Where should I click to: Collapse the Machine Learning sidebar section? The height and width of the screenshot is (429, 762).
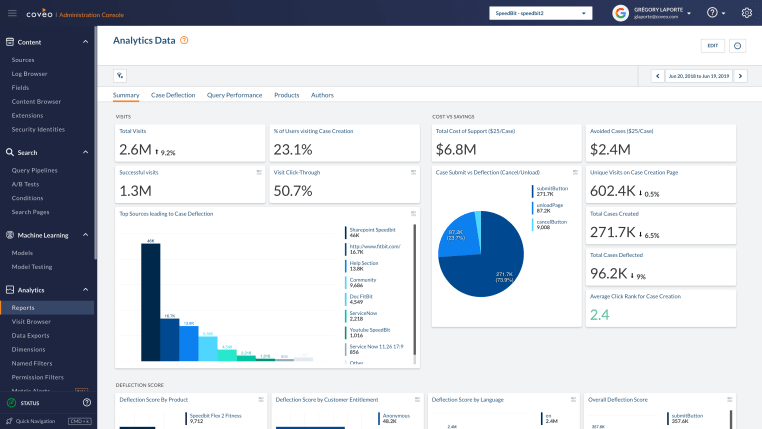(x=85, y=235)
